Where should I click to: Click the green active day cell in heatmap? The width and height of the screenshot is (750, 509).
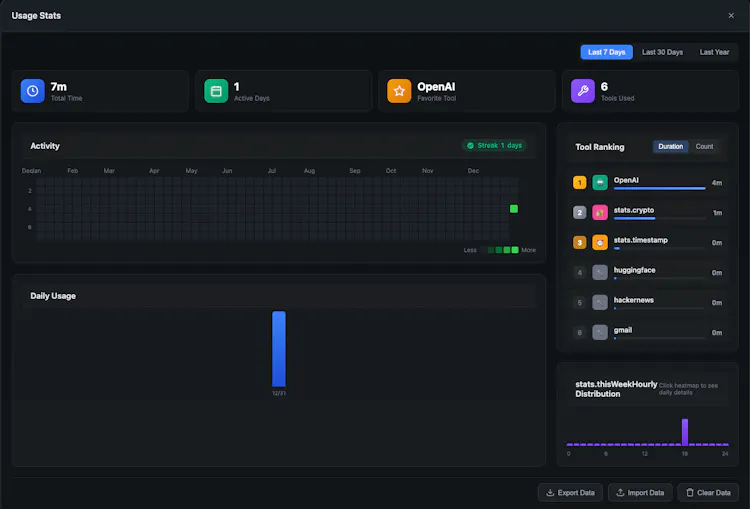(514, 209)
